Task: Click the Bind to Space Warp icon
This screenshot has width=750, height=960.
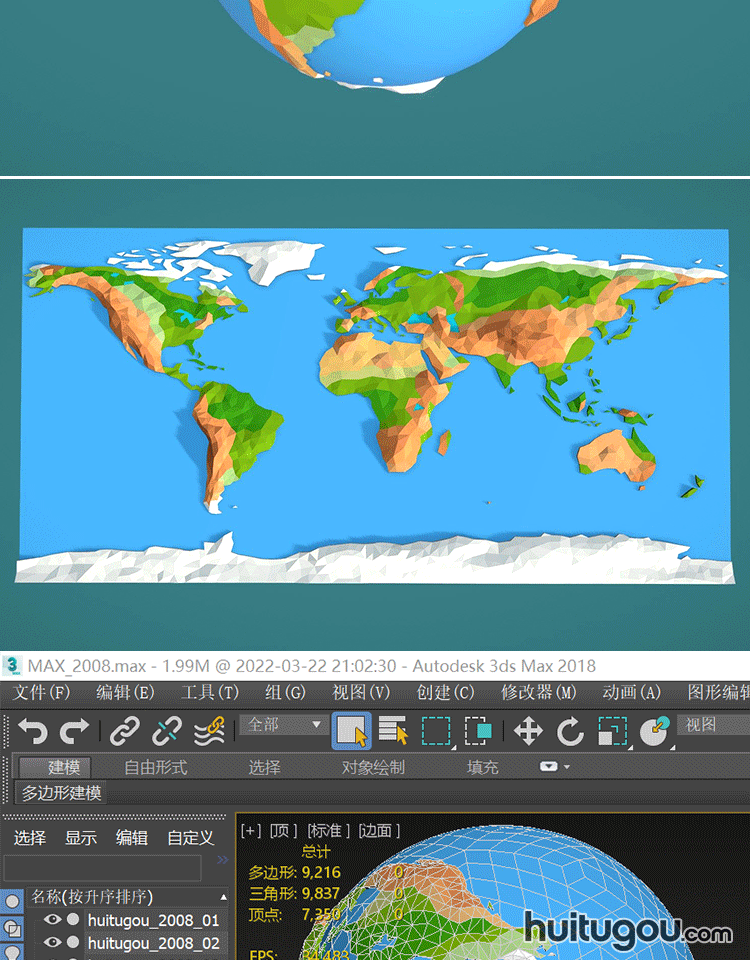Action: (208, 731)
